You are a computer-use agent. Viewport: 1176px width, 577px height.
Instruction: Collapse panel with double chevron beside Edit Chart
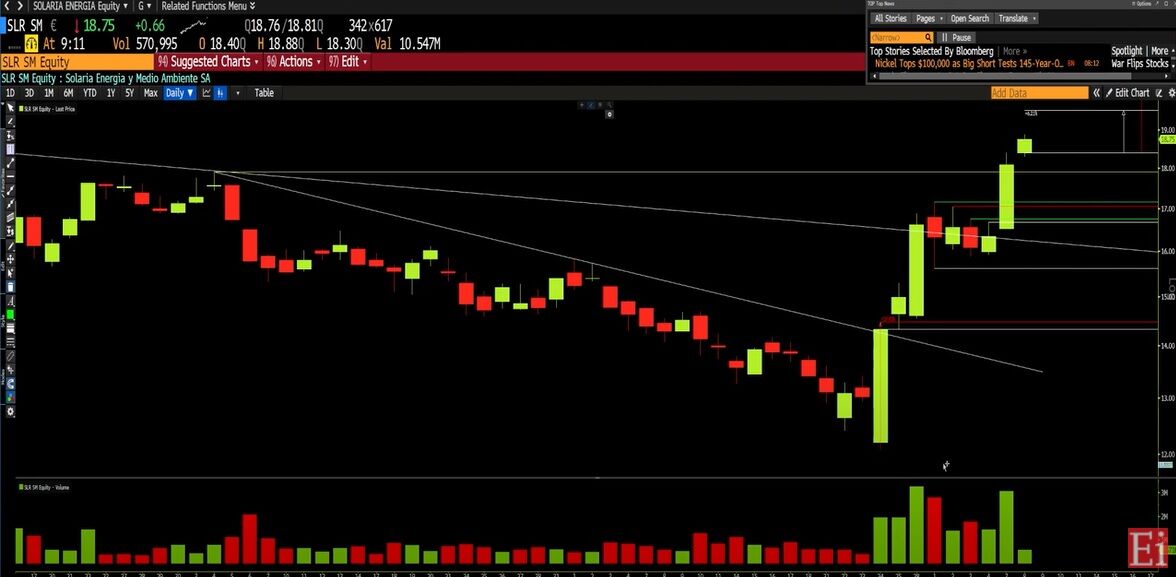(1096, 93)
